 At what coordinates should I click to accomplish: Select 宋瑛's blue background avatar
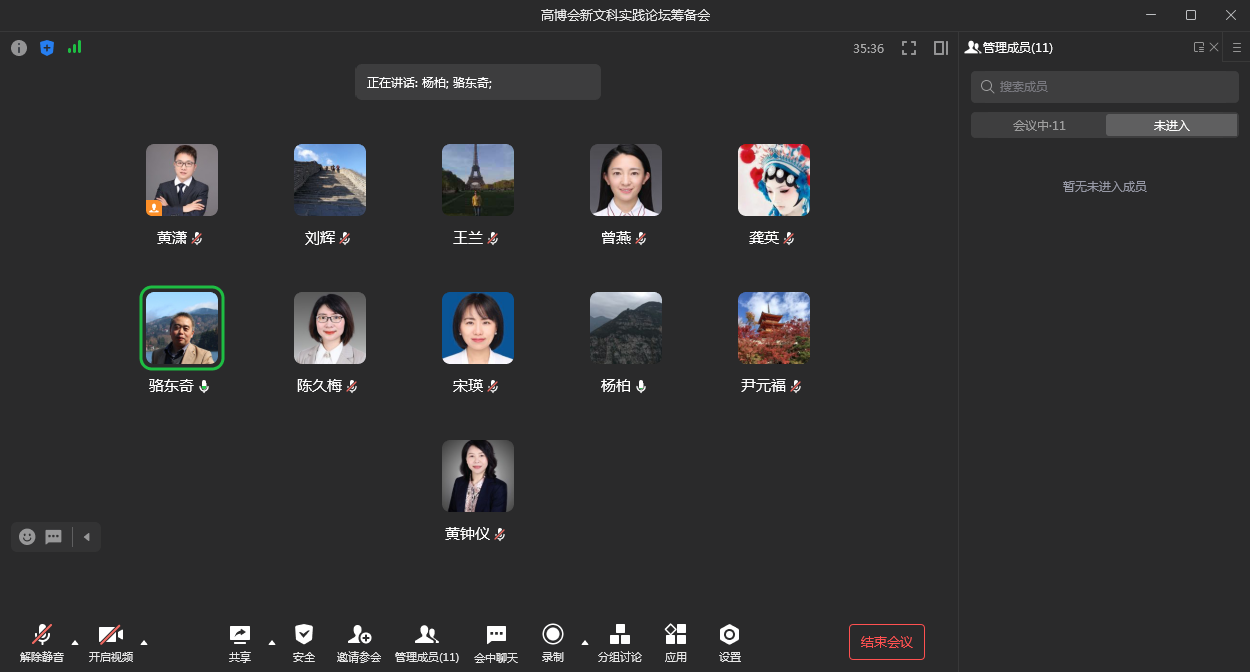coord(478,328)
